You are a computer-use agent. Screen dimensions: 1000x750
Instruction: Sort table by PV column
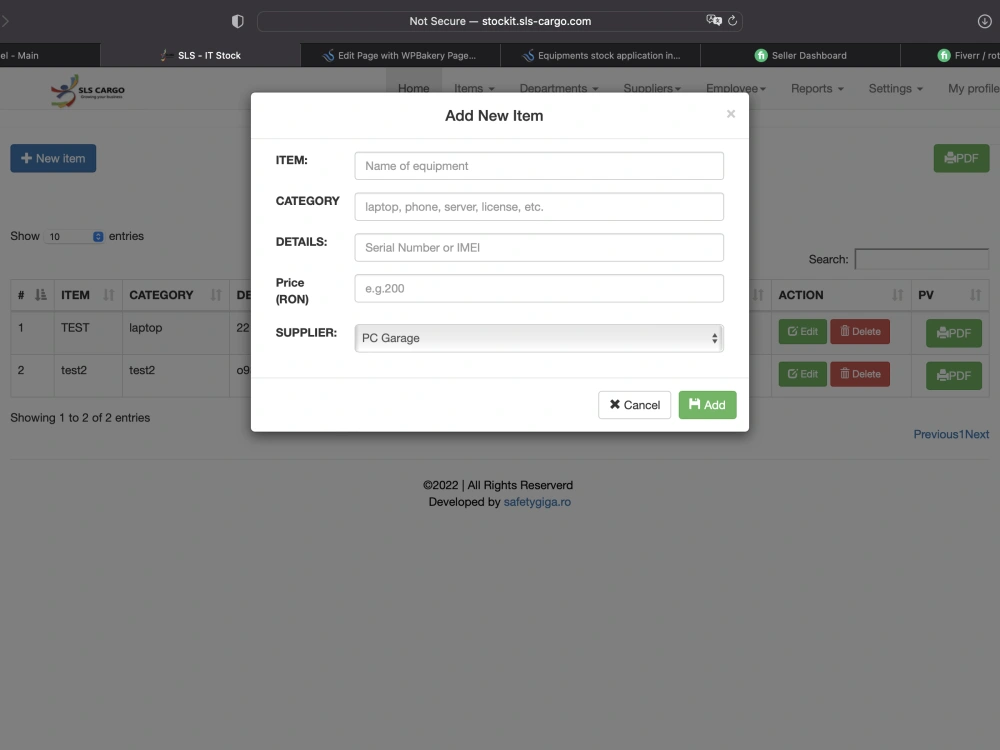point(950,295)
